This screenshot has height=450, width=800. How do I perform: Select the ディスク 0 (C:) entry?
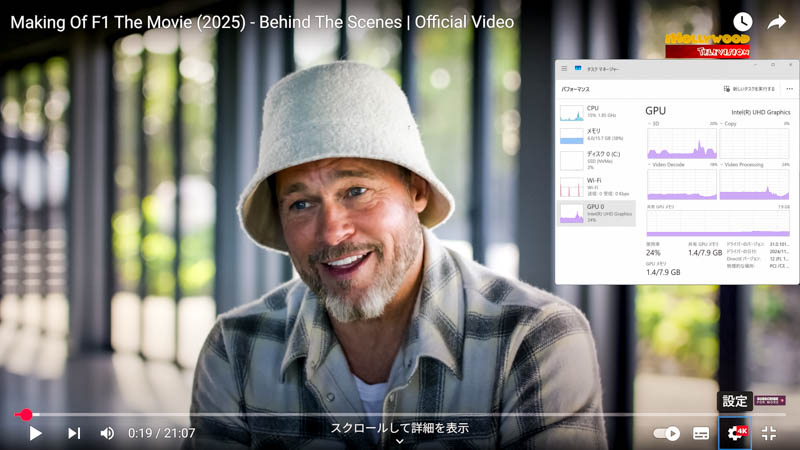[x=596, y=160]
